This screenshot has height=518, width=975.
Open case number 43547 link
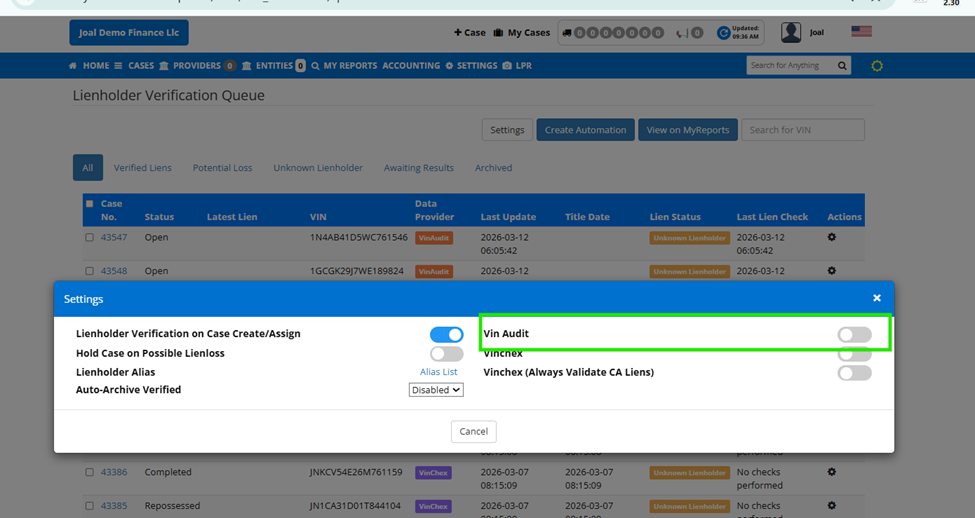click(x=114, y=238)
